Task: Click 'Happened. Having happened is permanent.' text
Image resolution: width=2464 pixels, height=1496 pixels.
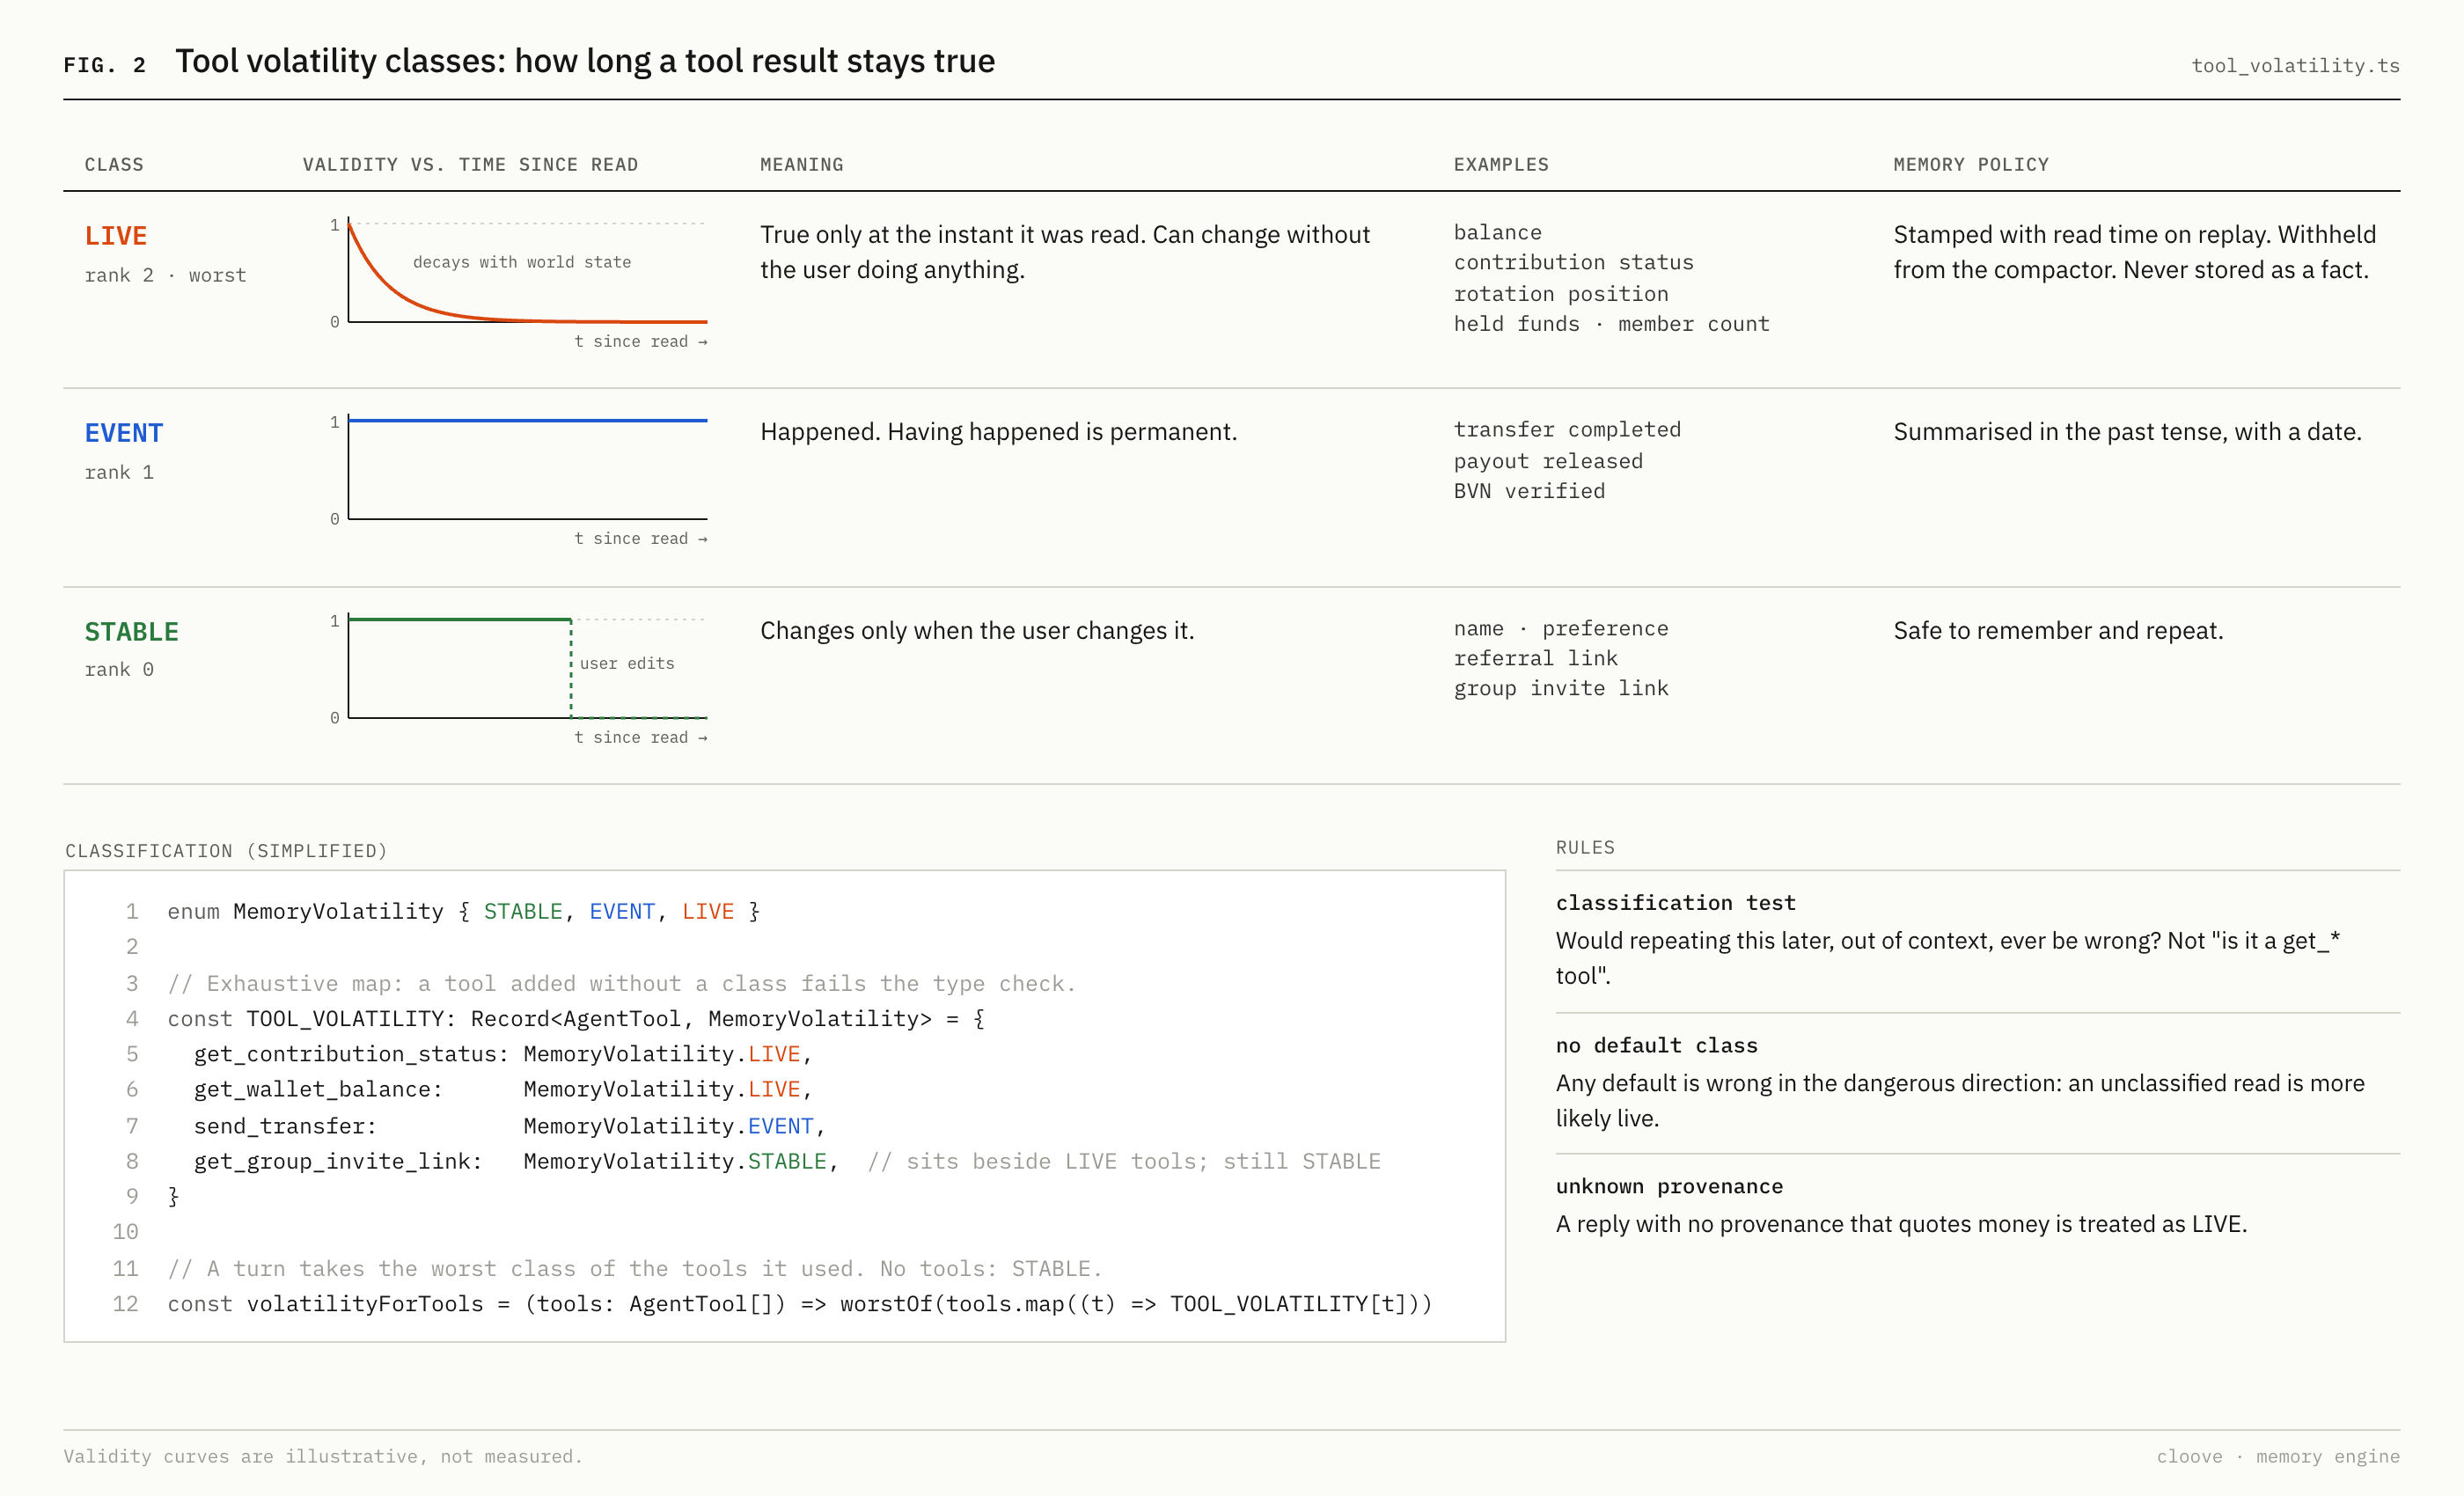Action: coord(999,432)
